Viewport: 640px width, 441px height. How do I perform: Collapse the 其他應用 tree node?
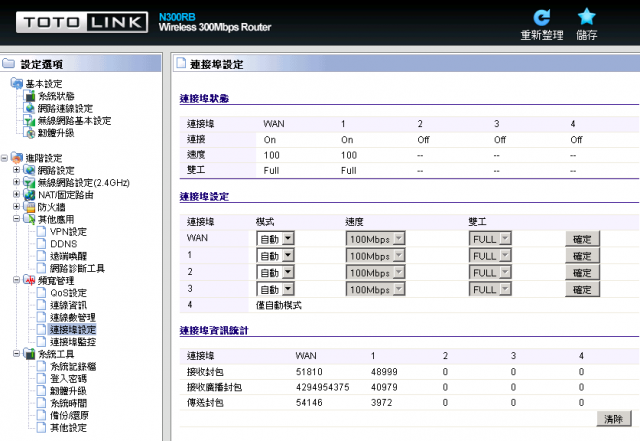[16, 219]
